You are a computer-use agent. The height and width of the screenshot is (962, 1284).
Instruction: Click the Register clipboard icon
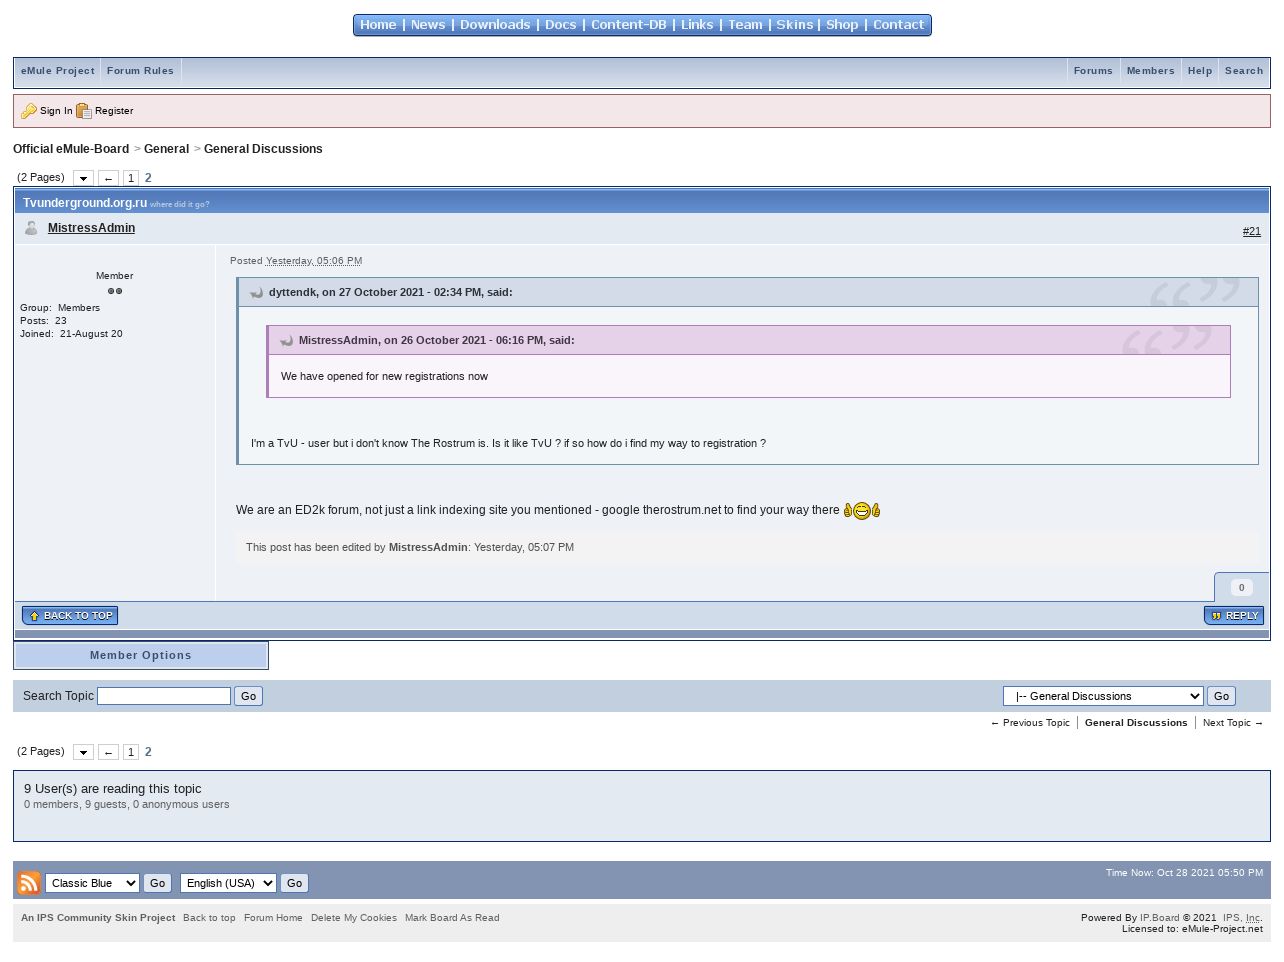(84, 111)
